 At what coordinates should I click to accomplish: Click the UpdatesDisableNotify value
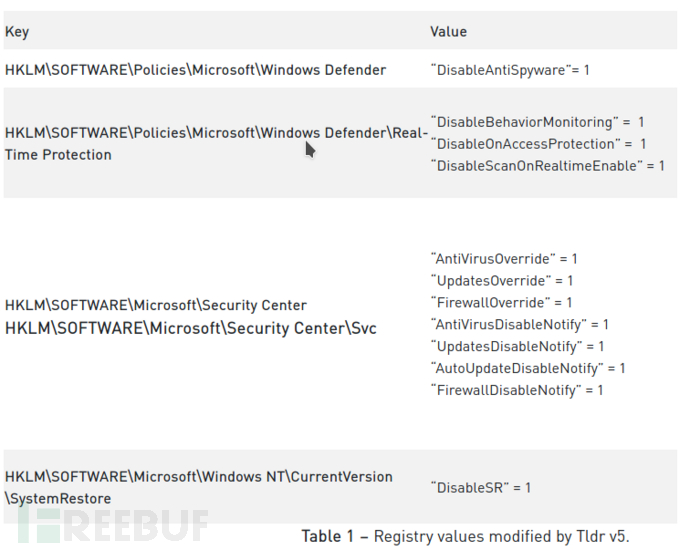[x=517, y=347]
